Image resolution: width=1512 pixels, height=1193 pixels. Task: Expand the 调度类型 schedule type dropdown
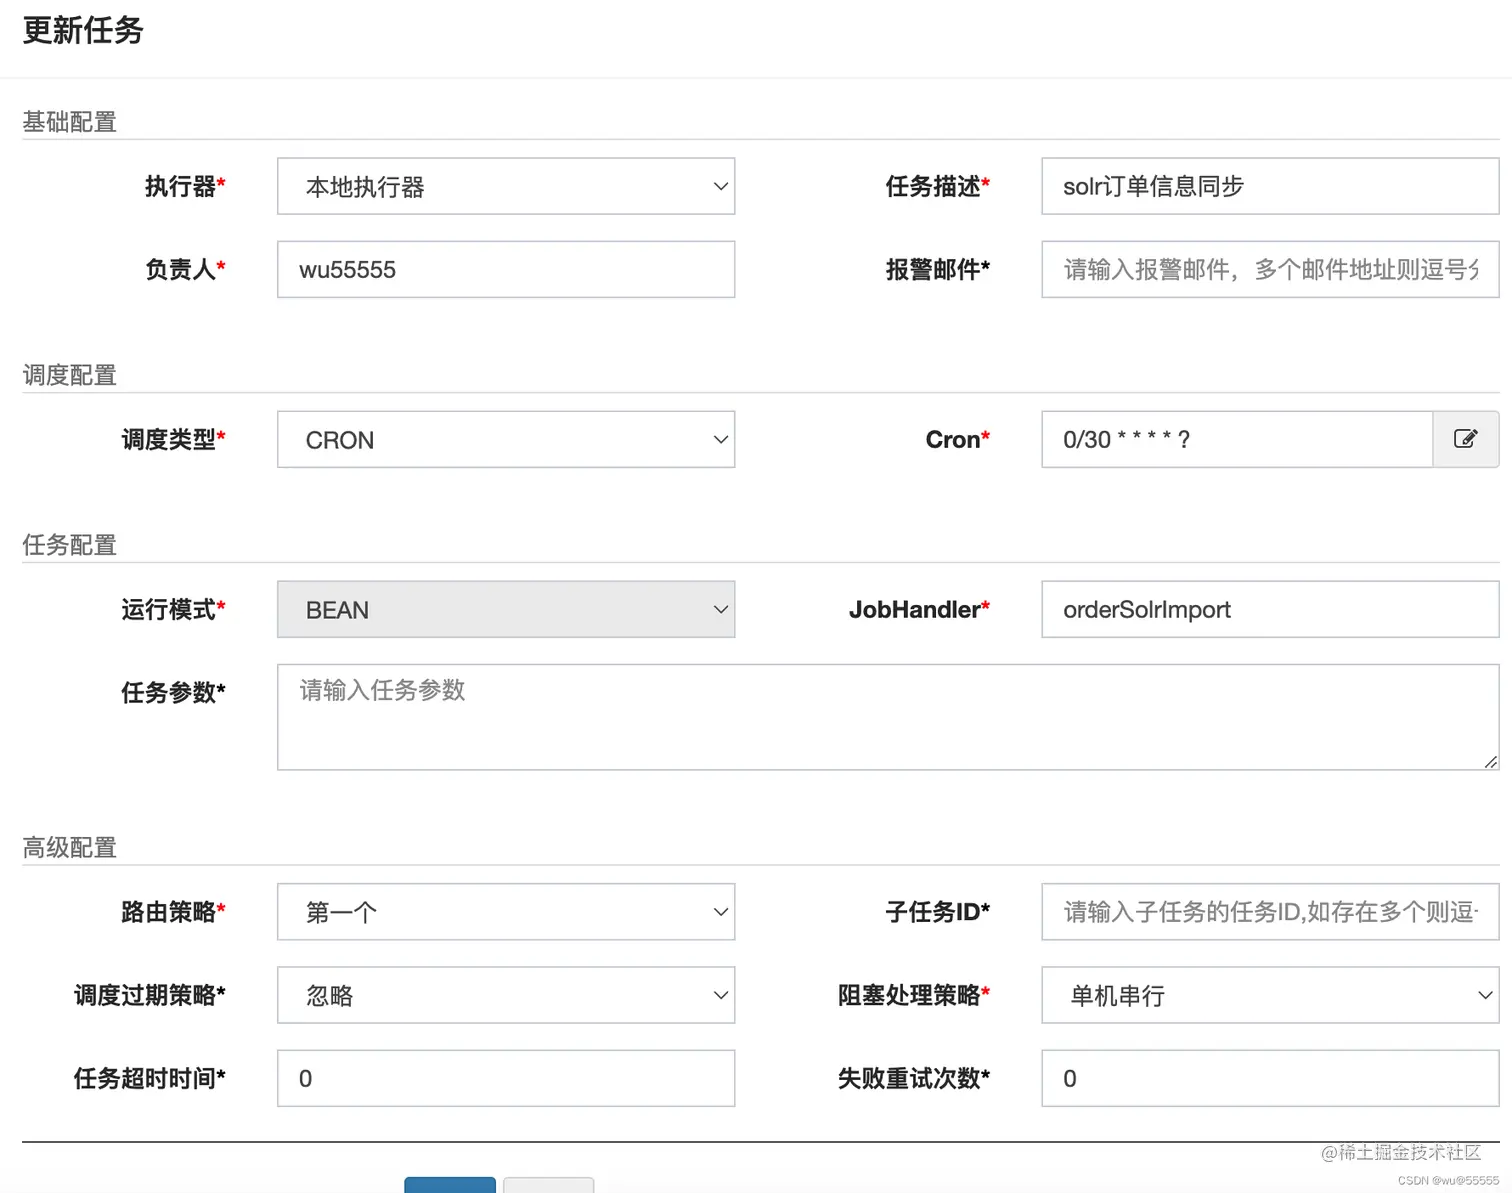(505, 439)
